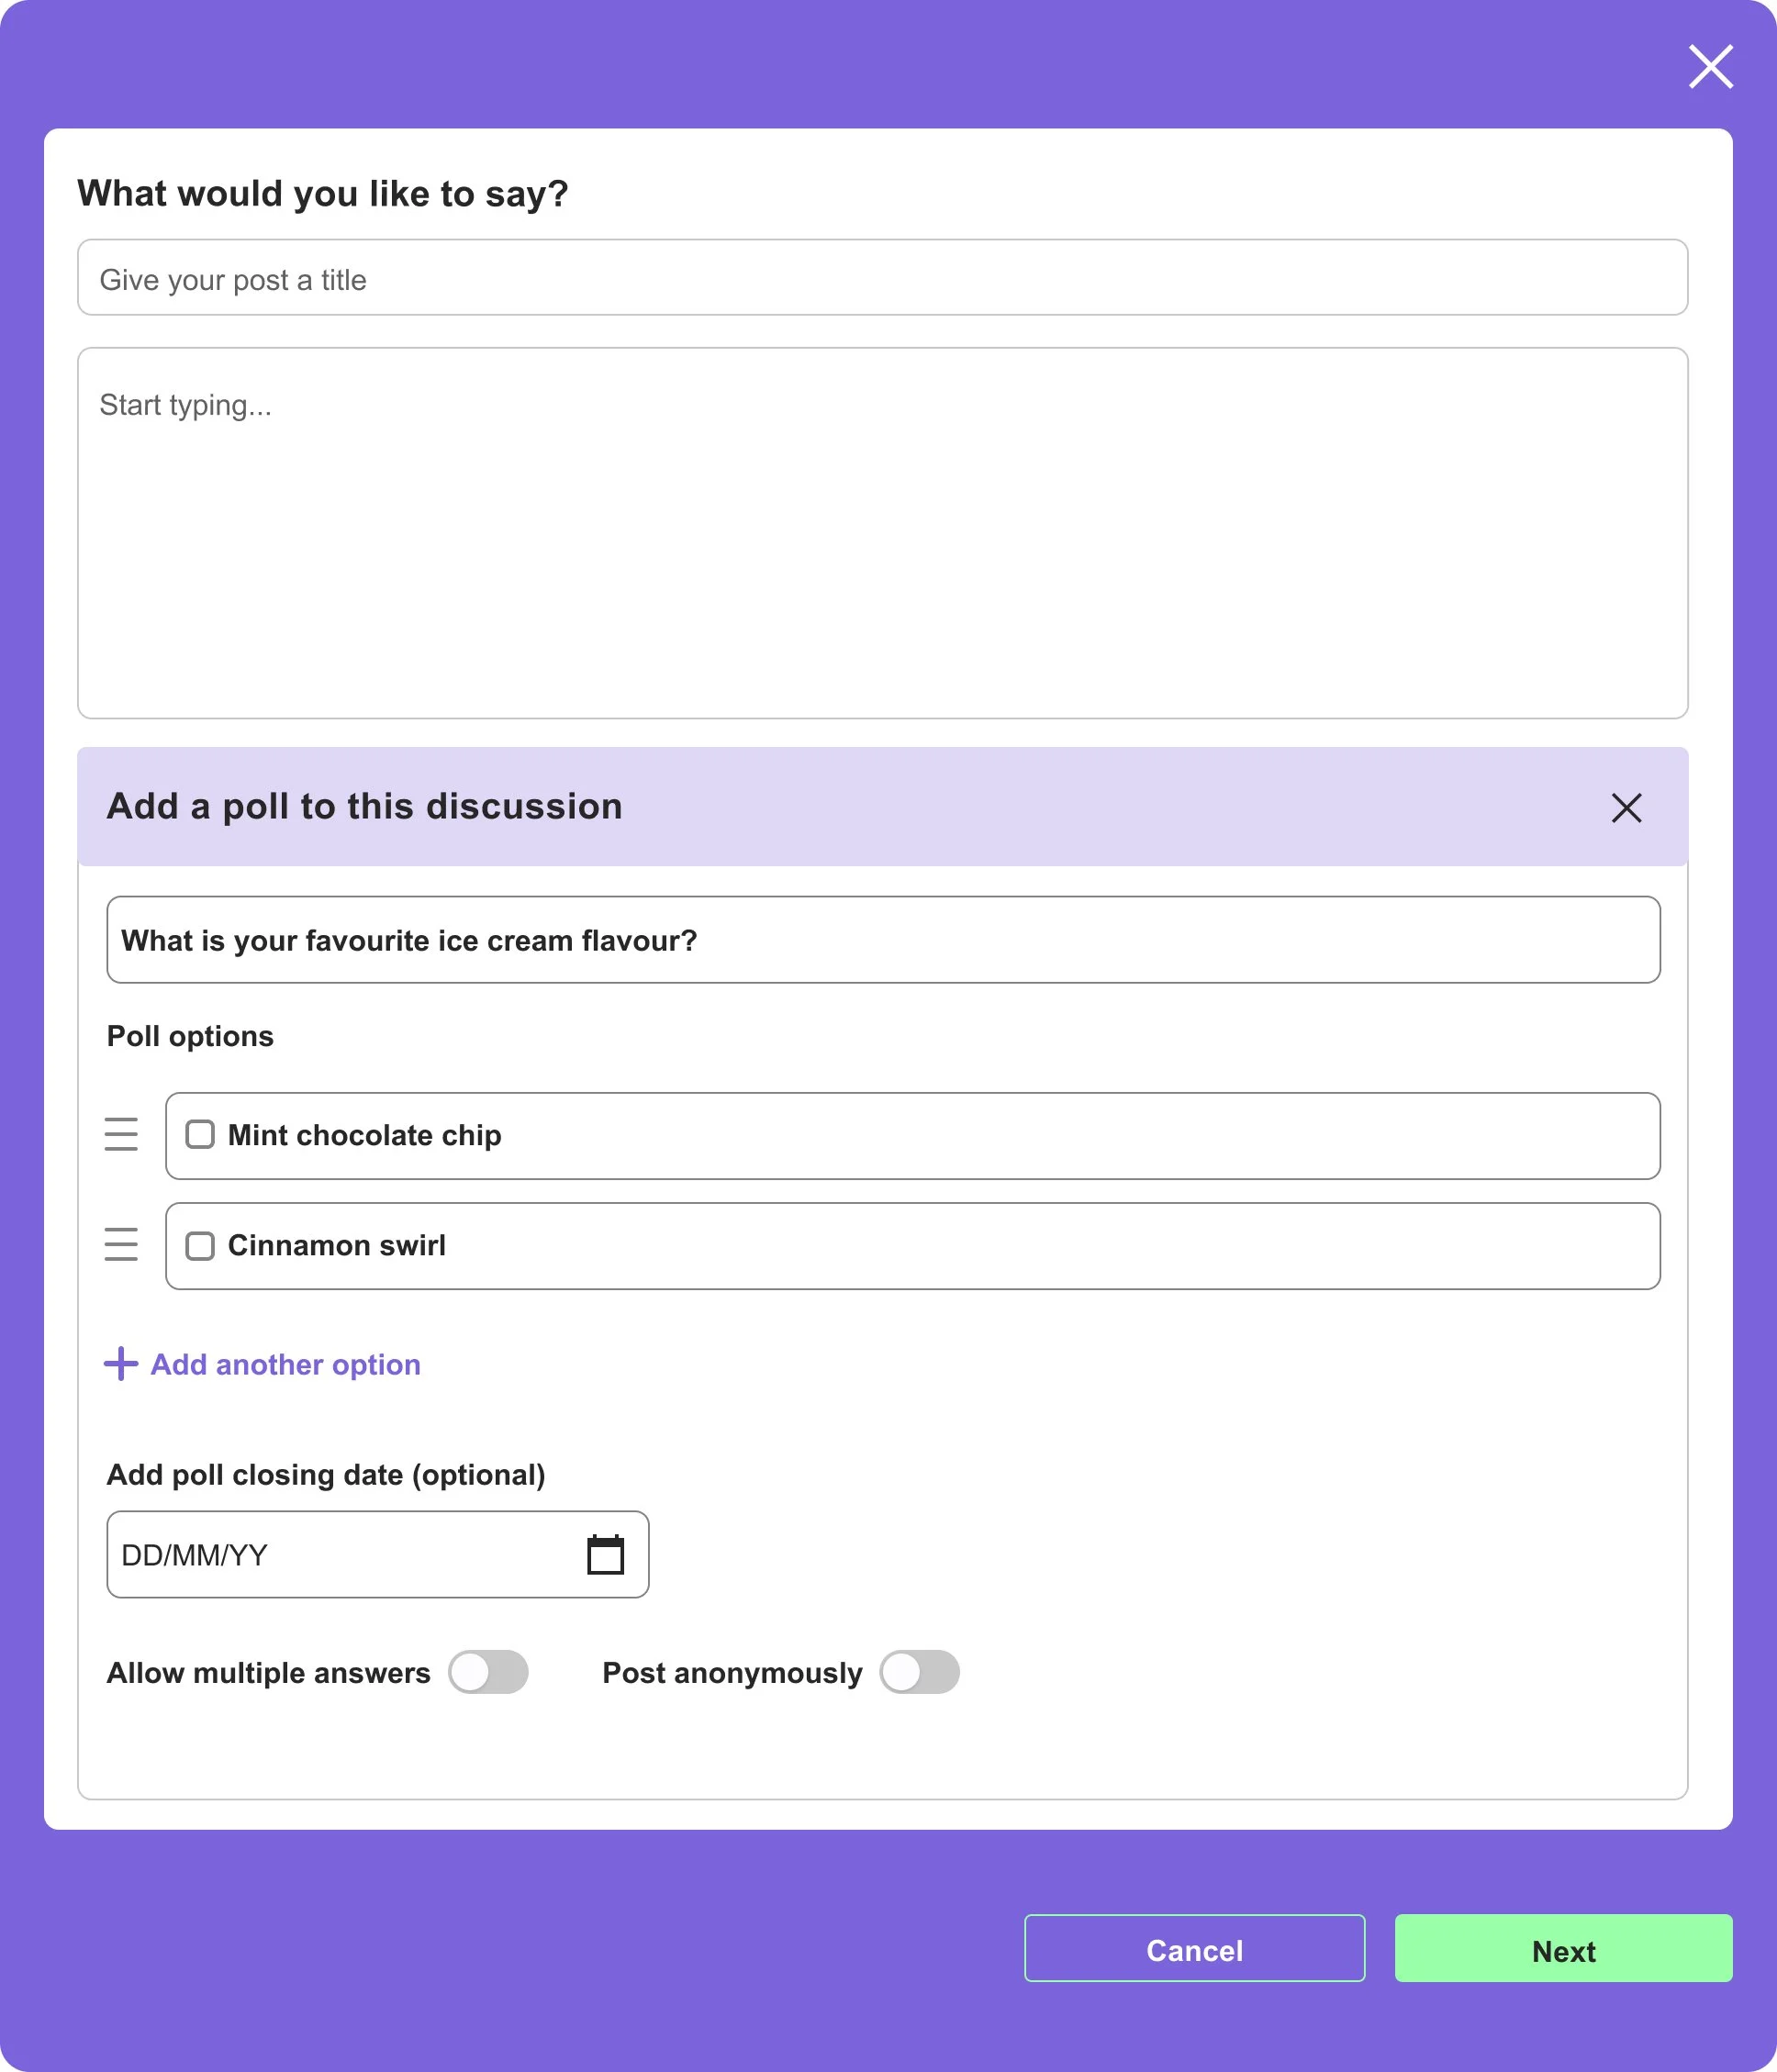Turn on Post anonymously switch
This screenshot has height=2072, width=1777.
(919, 1672)
